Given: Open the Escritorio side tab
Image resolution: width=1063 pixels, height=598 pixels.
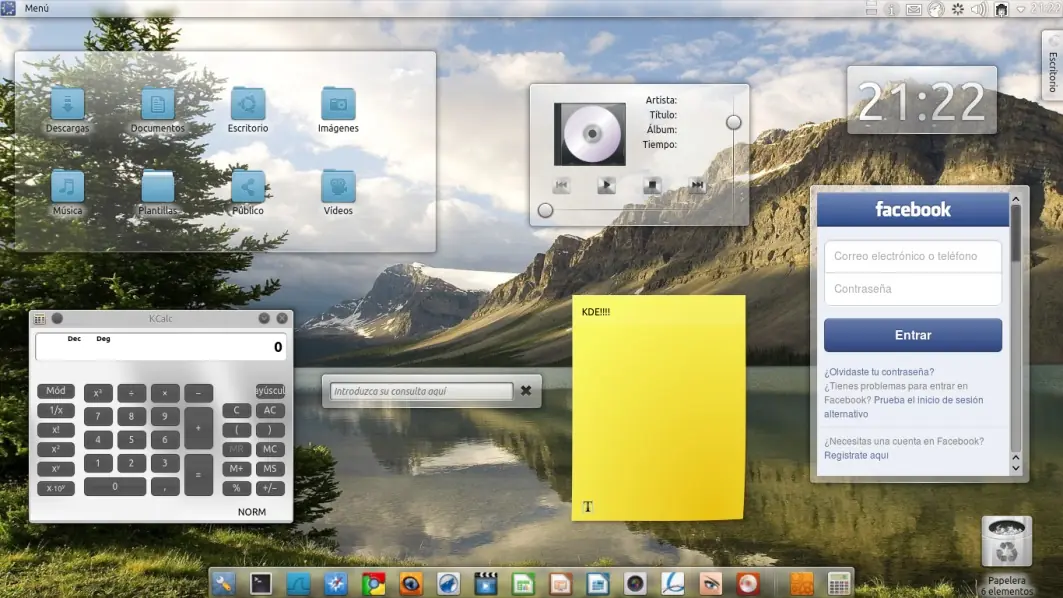Looking at the screenshot, I should 1052,66.
